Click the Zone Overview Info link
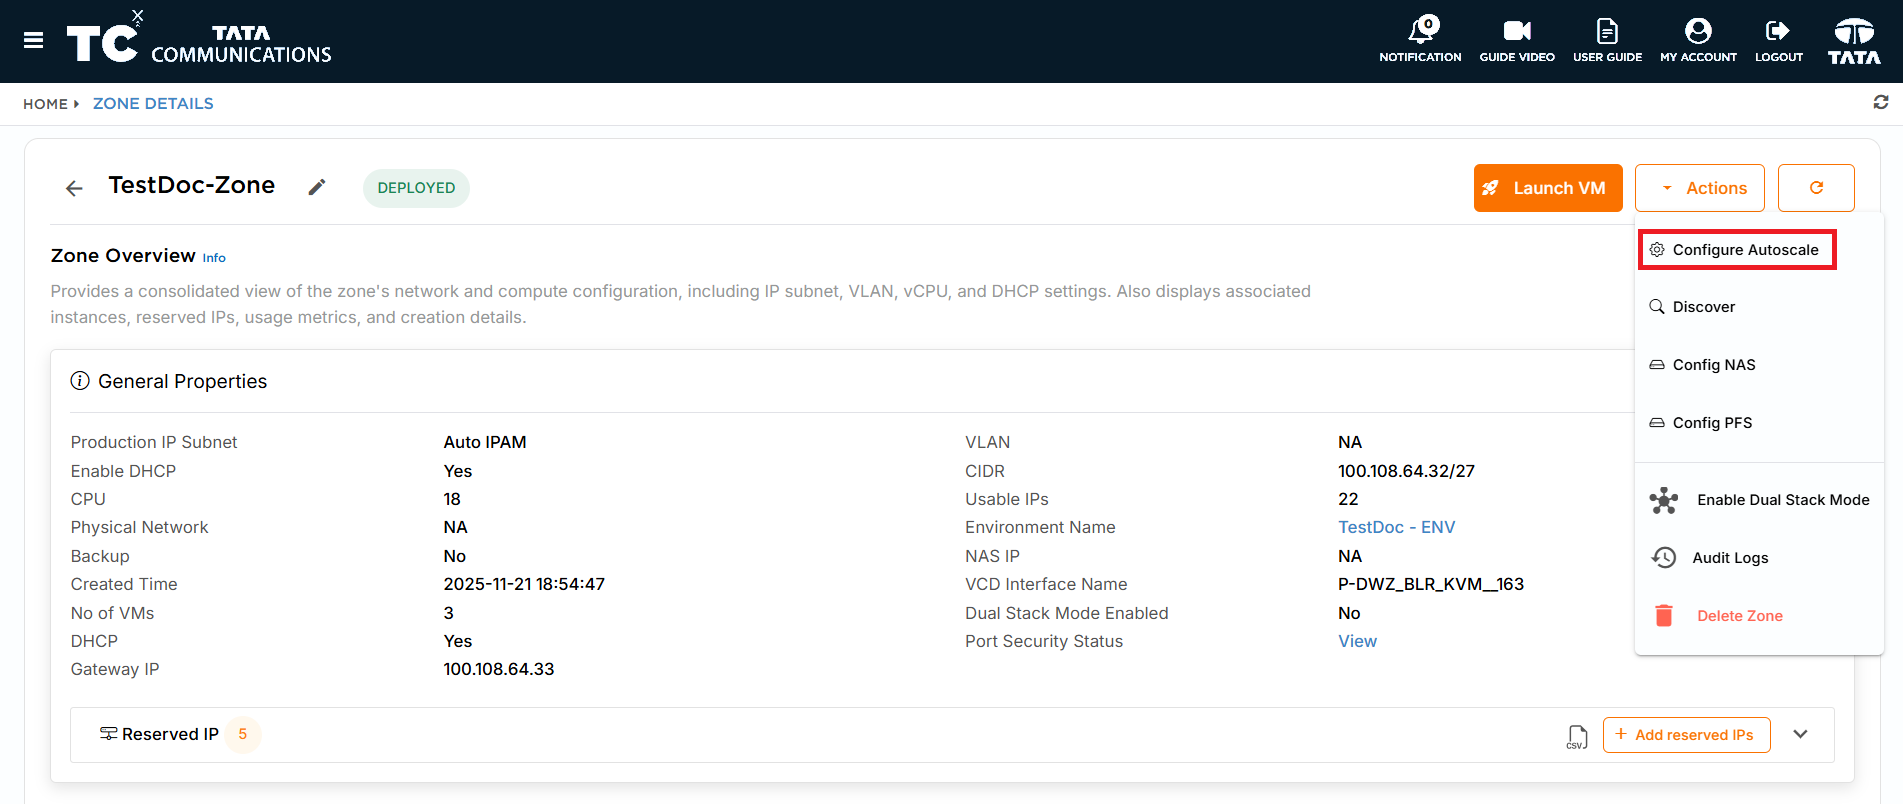1903x804 pixels. pos(214,258)
